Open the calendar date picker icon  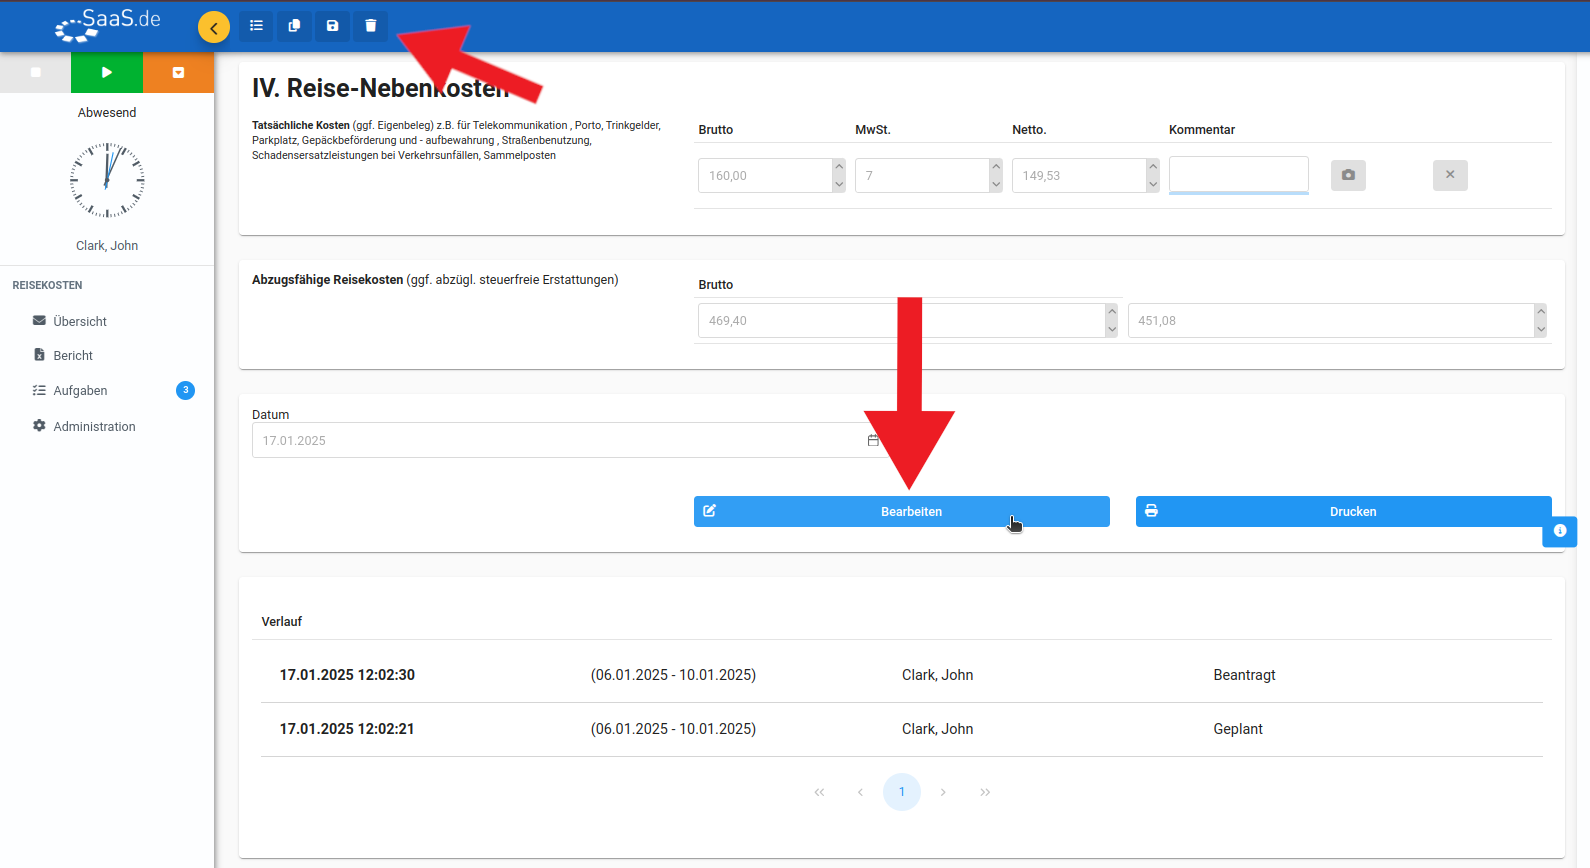(x=873, y=440)
